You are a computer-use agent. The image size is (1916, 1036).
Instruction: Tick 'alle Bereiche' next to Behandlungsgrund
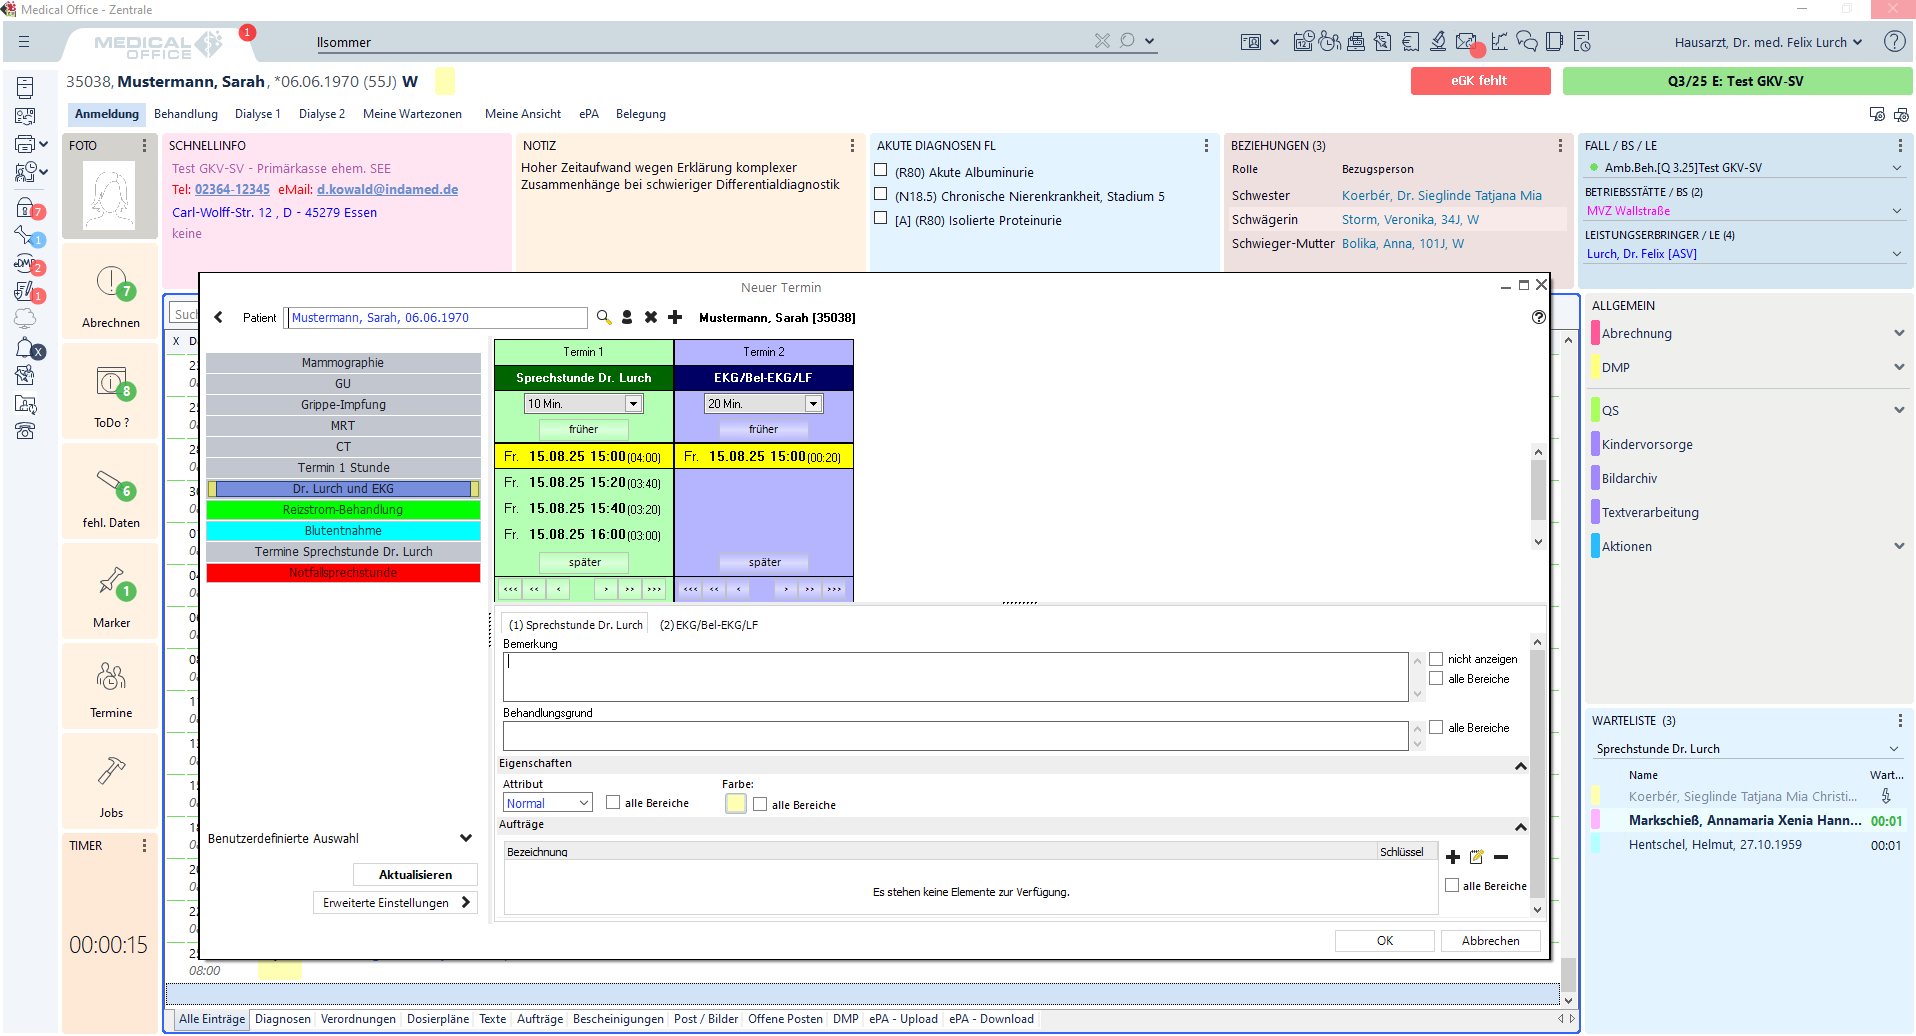click(x=1436, y=728)
